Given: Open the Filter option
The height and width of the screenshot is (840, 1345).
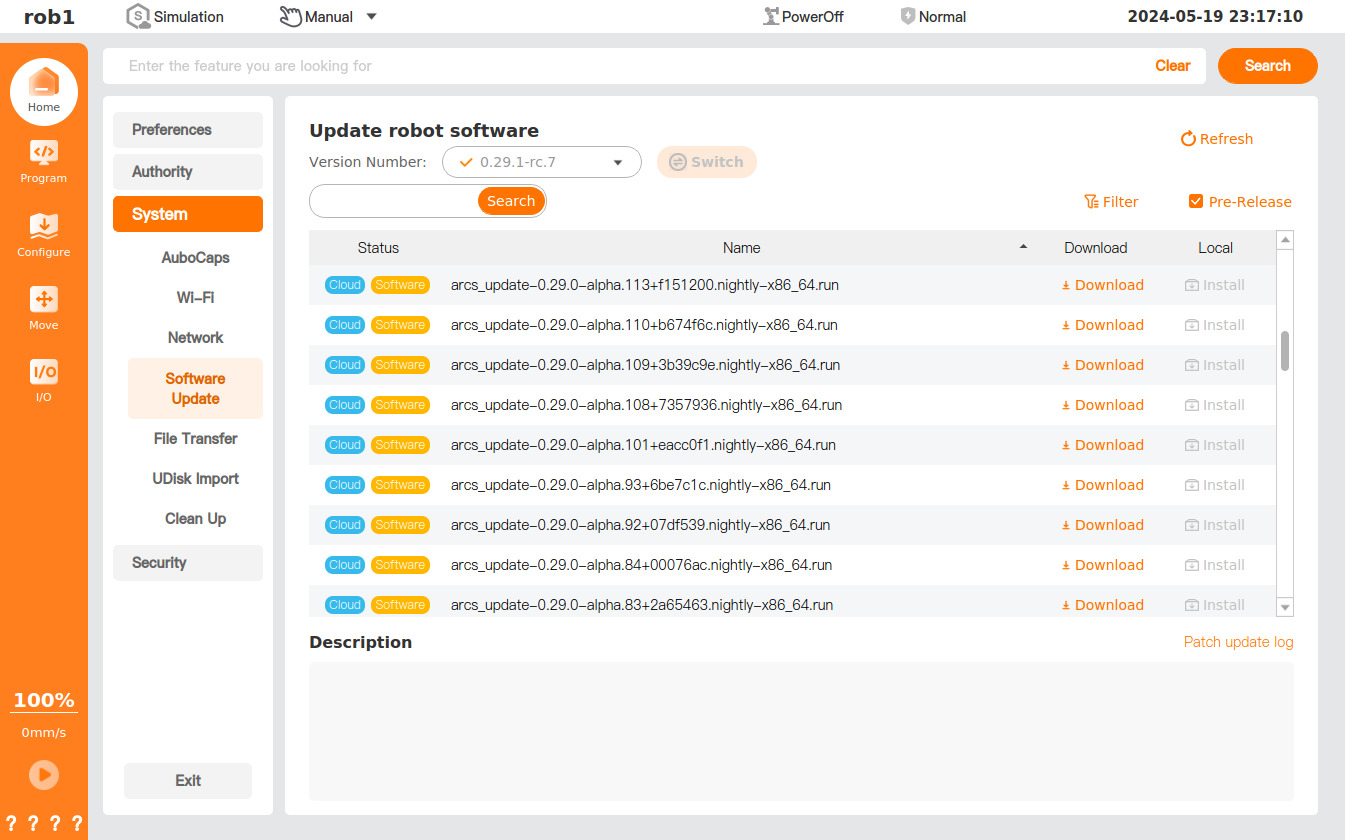Looking at the screenshot, I should pos(1111,202).
